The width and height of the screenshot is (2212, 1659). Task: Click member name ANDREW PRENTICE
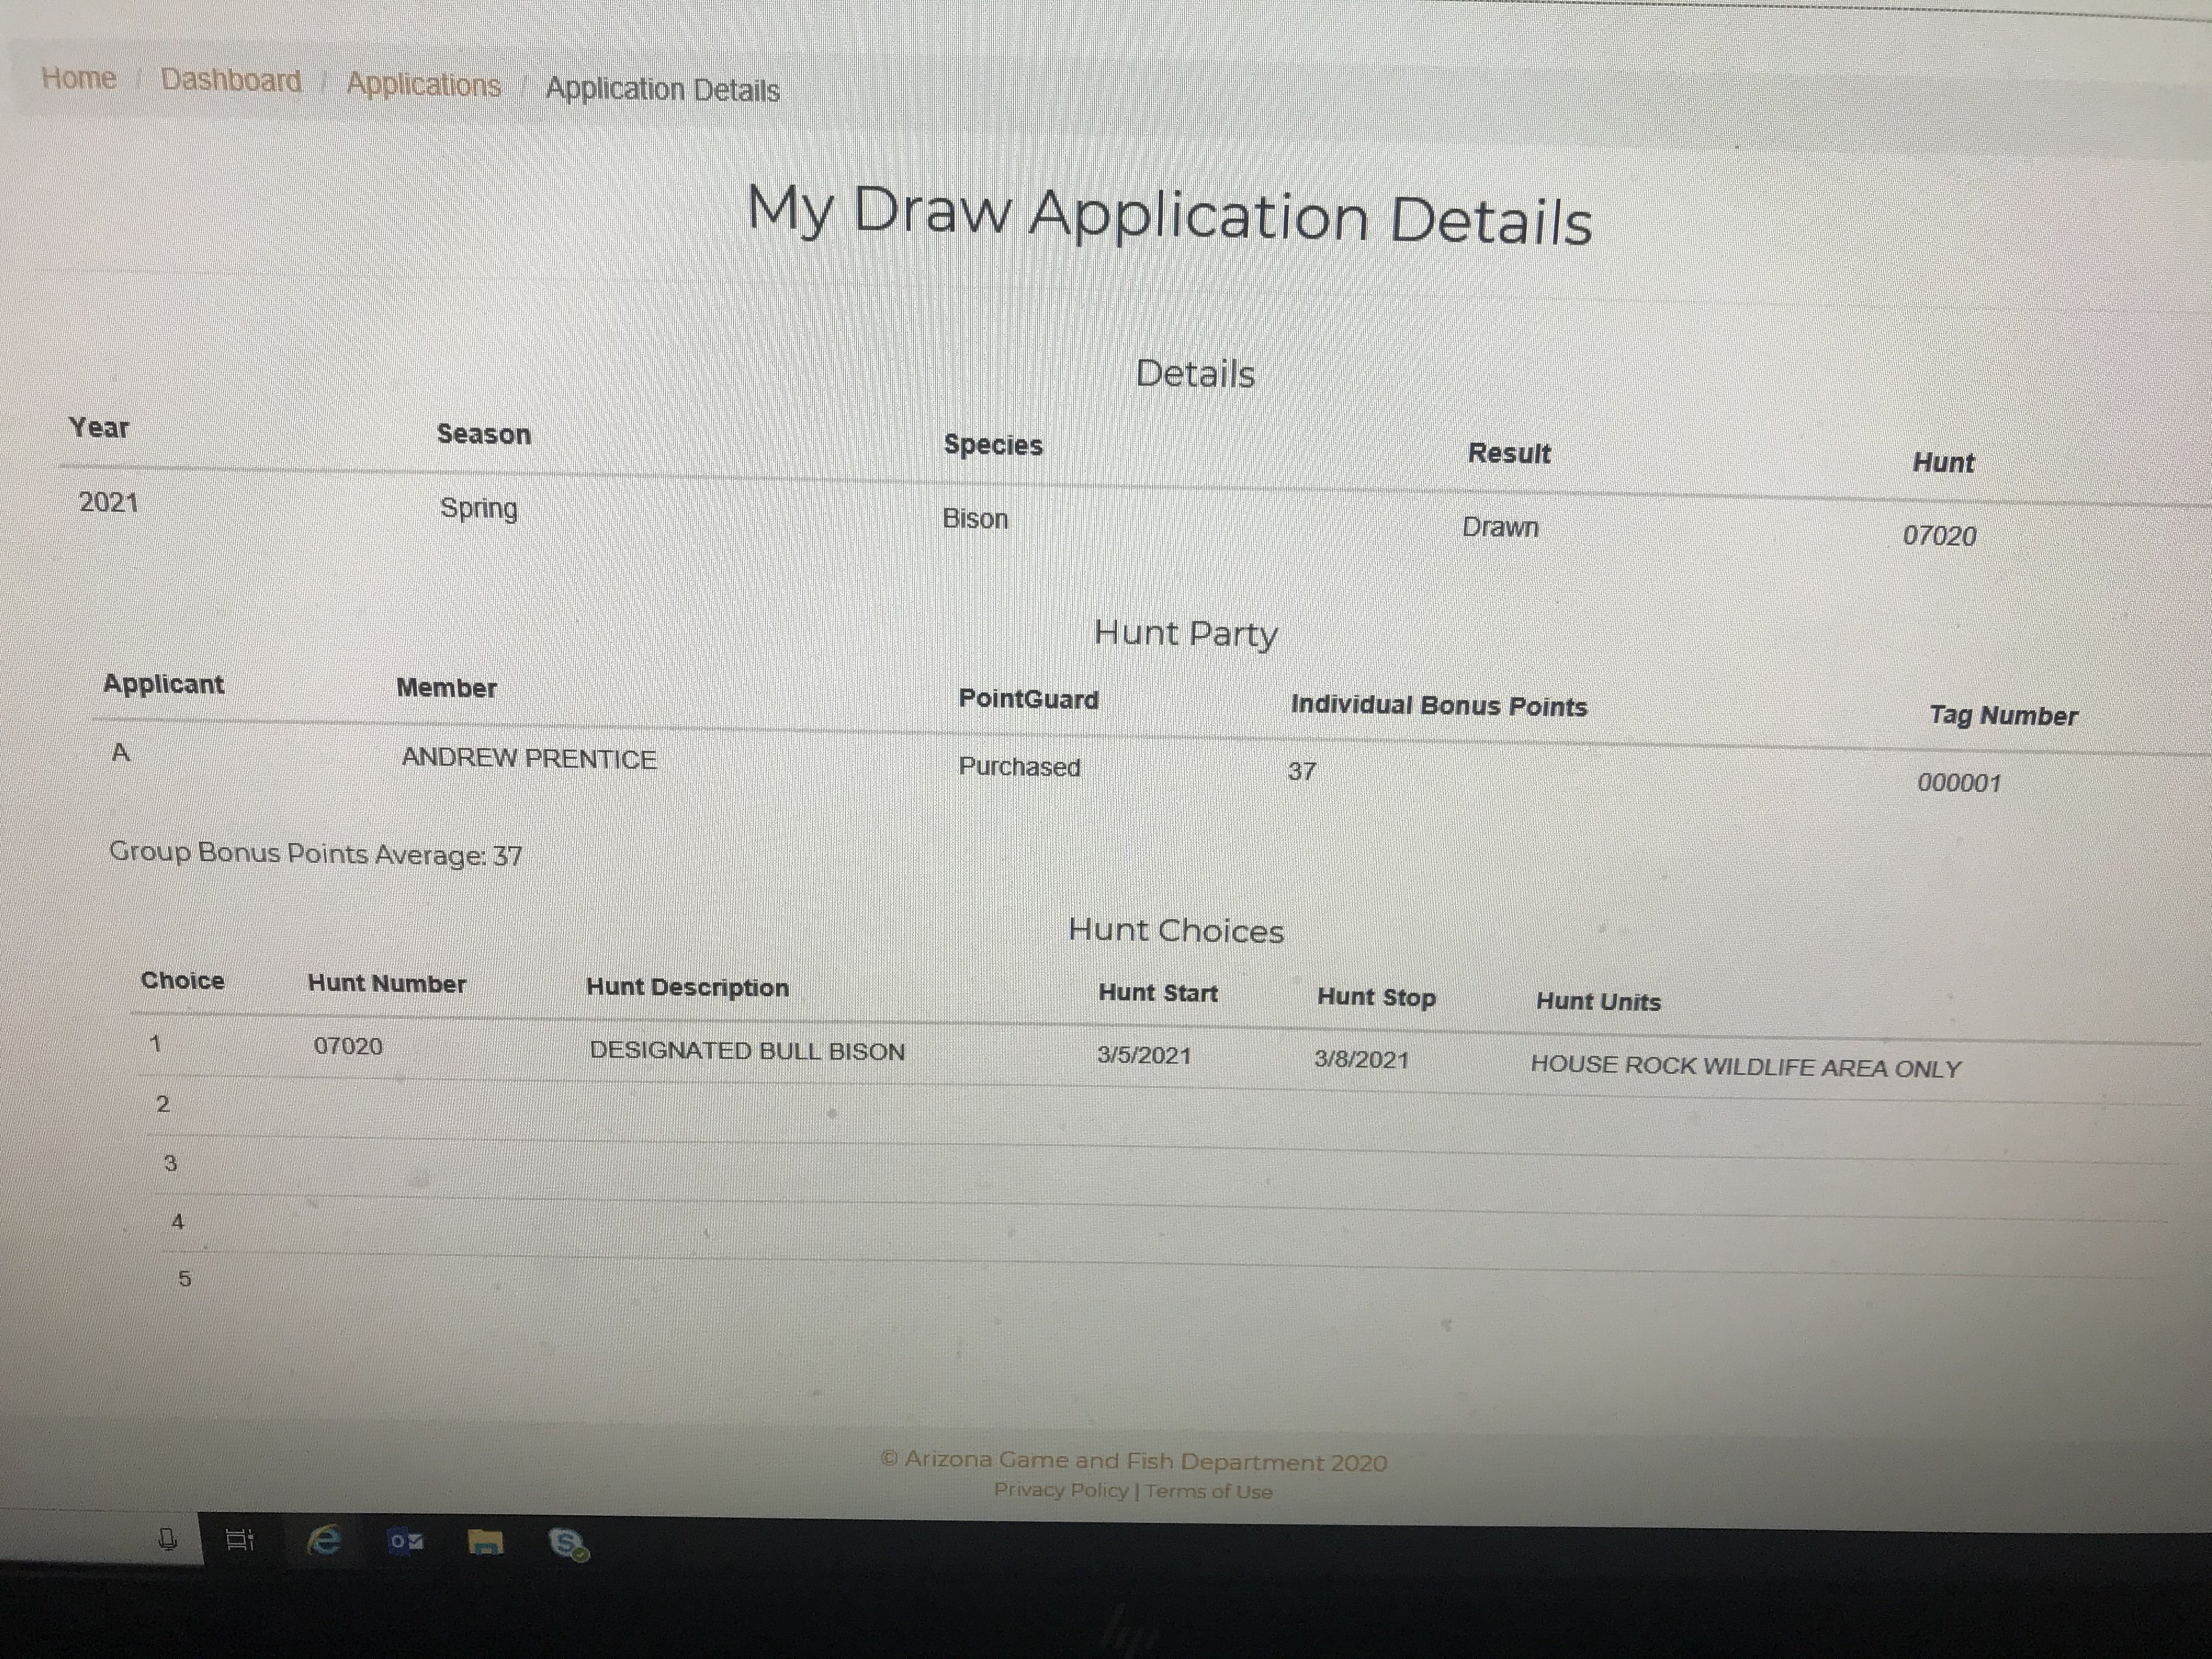tap(529, 759)
